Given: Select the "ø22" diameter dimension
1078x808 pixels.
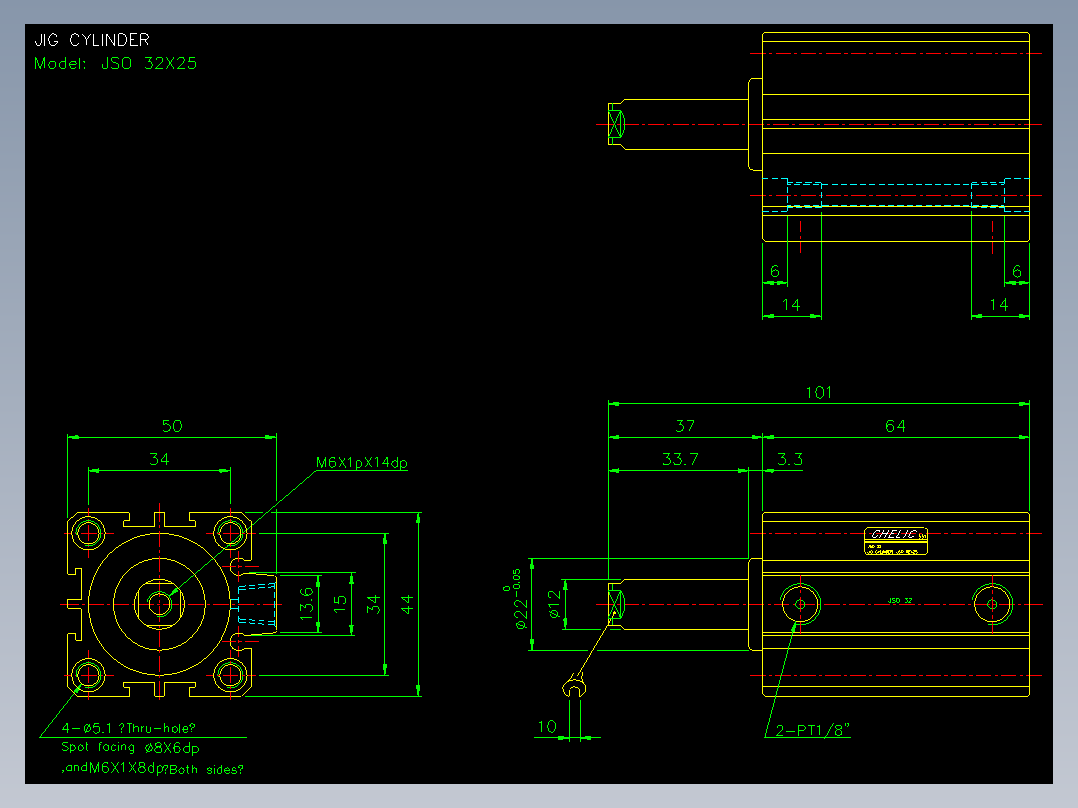Looking at the screenshot, I should click(521, 613).
